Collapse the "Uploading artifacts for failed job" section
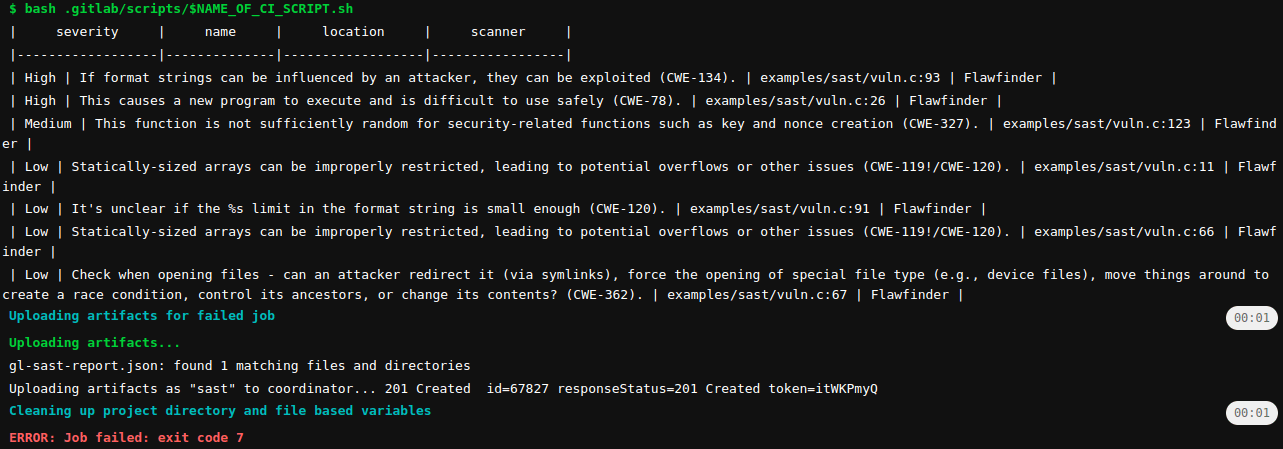Image resolution: width=1283 pixels, height=449 pixels. click(x=141, y=316)
